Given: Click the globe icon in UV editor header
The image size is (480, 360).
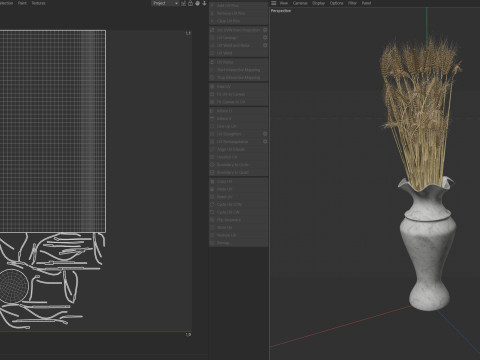Looking at the screenshot, I should [x=197, y=3].
